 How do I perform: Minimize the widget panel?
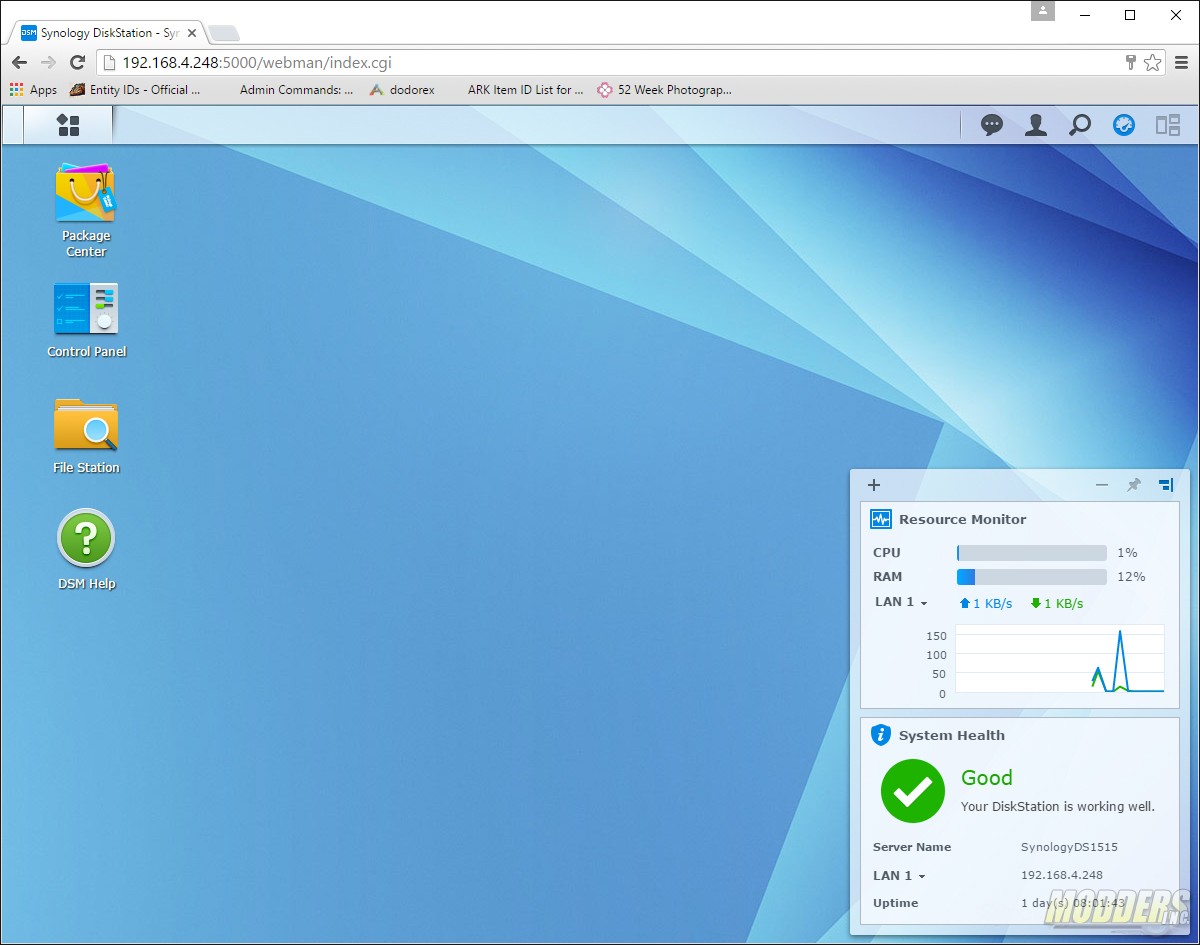click(1102, 485)
